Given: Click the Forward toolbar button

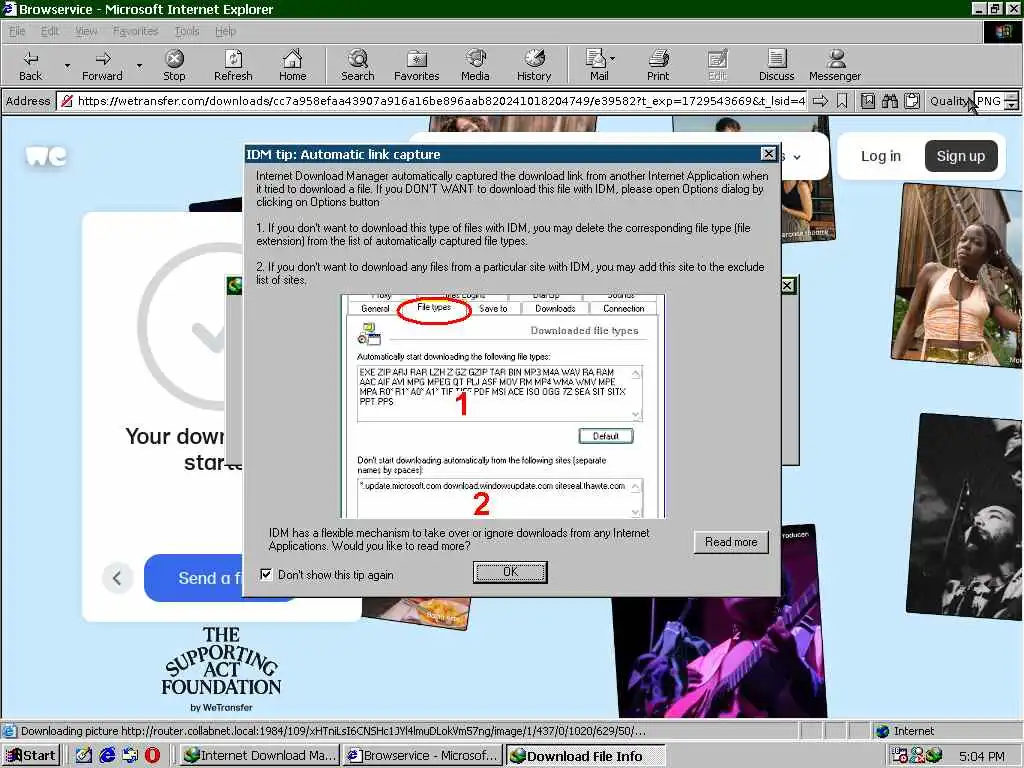Looking at the screenshot, I should (x=102, y=66).
